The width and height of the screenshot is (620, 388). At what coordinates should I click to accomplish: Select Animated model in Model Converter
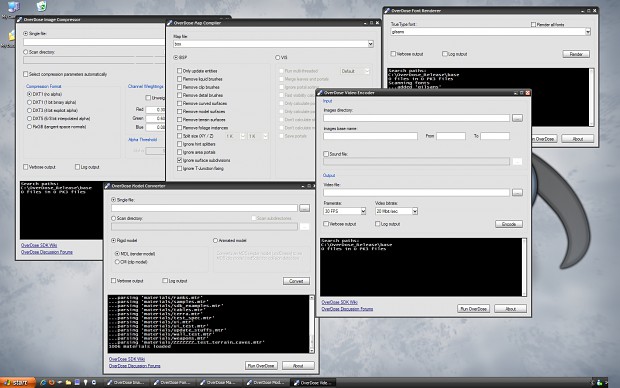[x=215, y=240]
